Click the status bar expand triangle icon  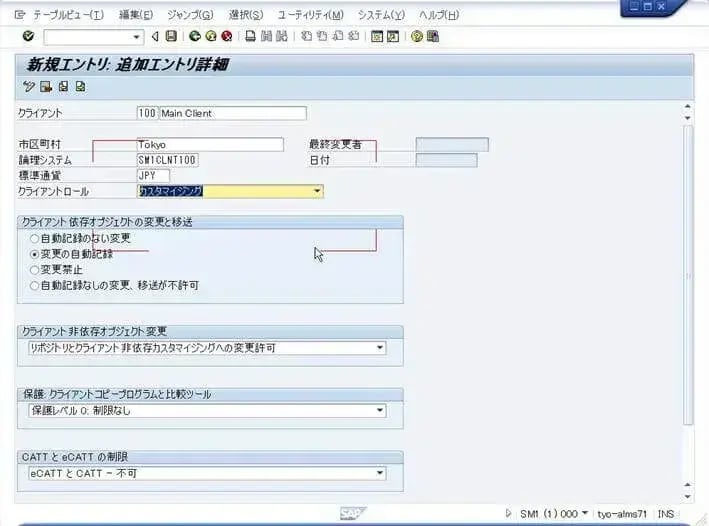coord(508,513)
